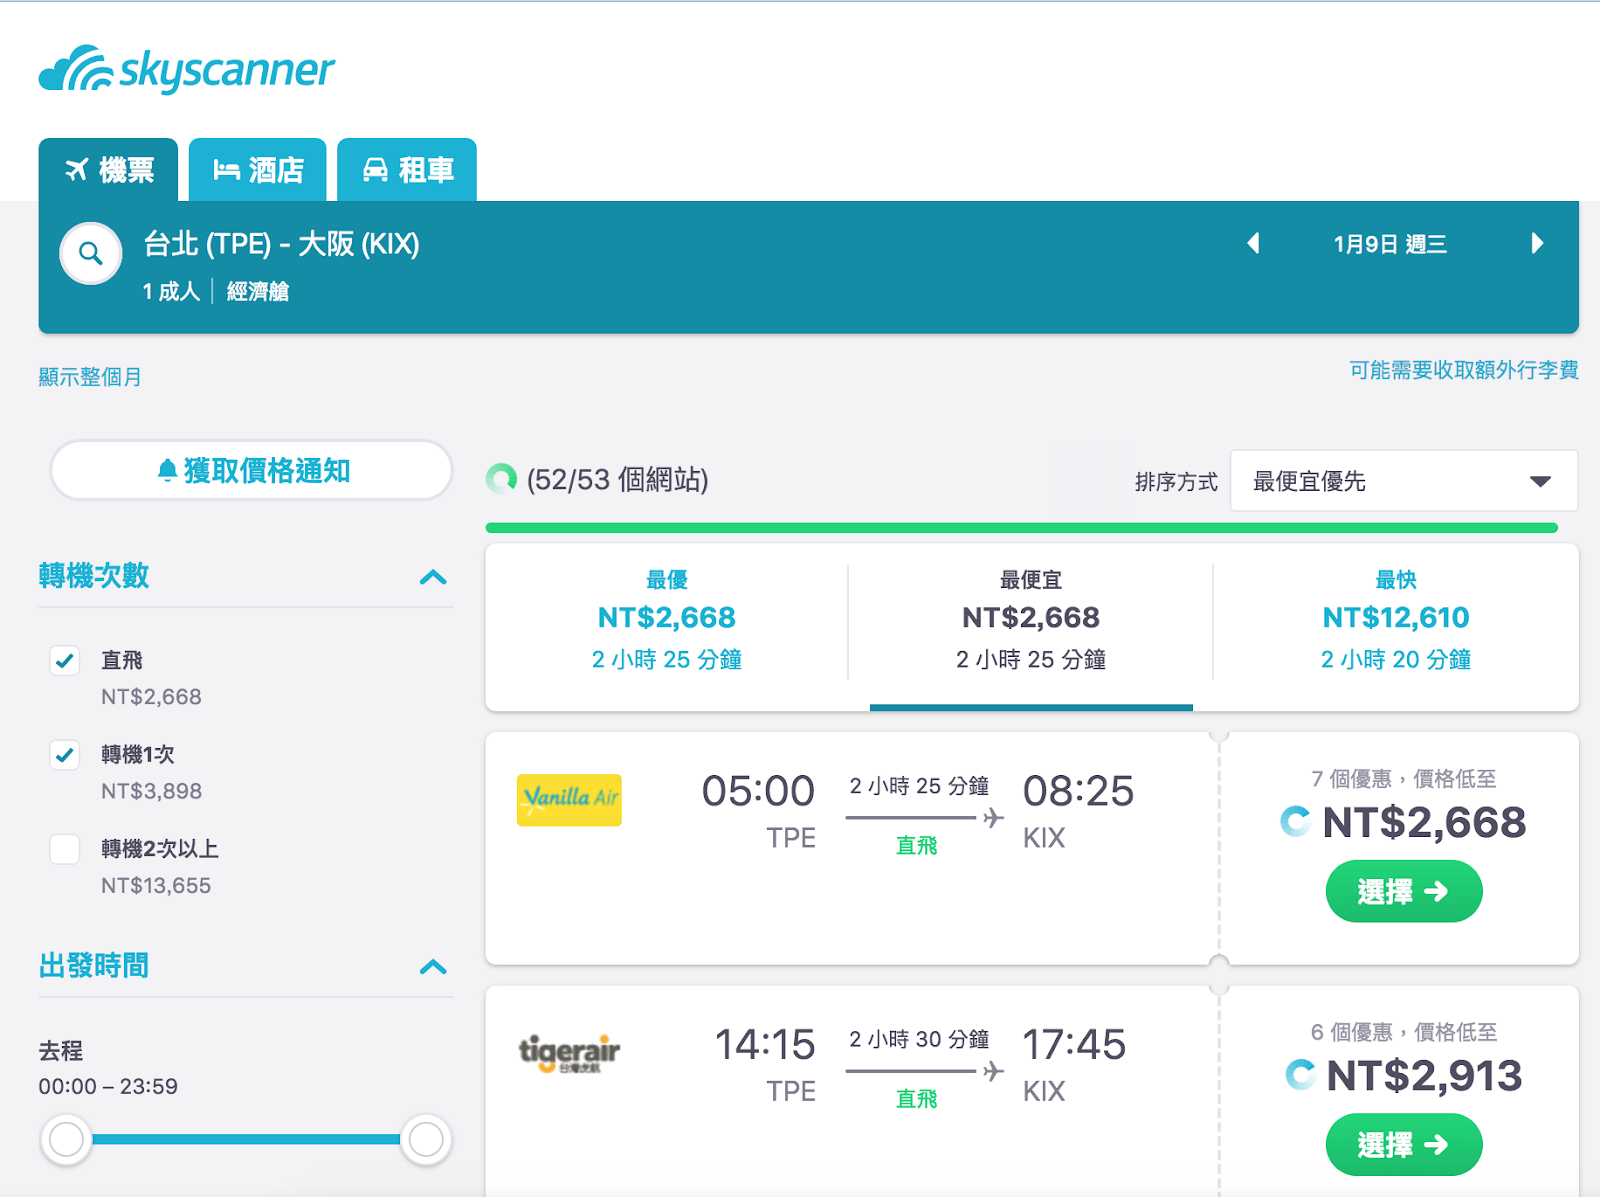
Task: Click the bell price alert icon
Action: click(x=168, y=470)
